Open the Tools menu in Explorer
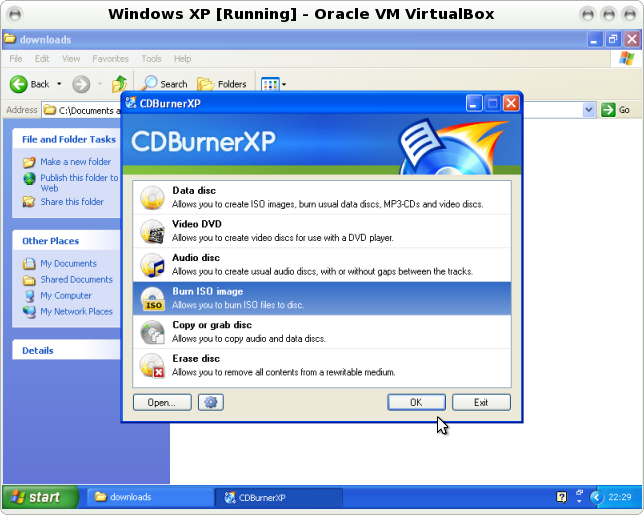Viewport: 644px width, 515px height. click(151, 59)
